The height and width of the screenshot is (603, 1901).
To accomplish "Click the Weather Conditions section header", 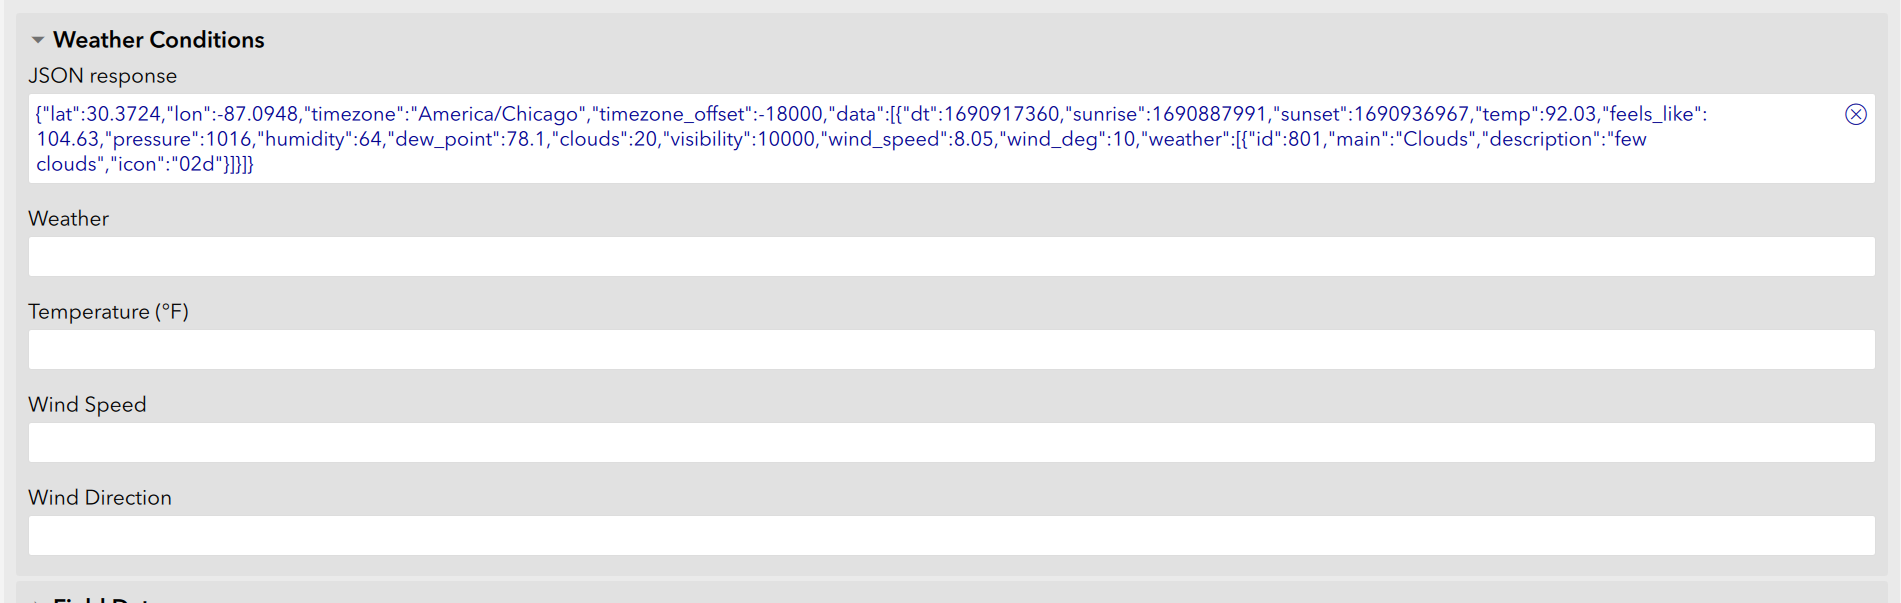I will pos(160,40).
